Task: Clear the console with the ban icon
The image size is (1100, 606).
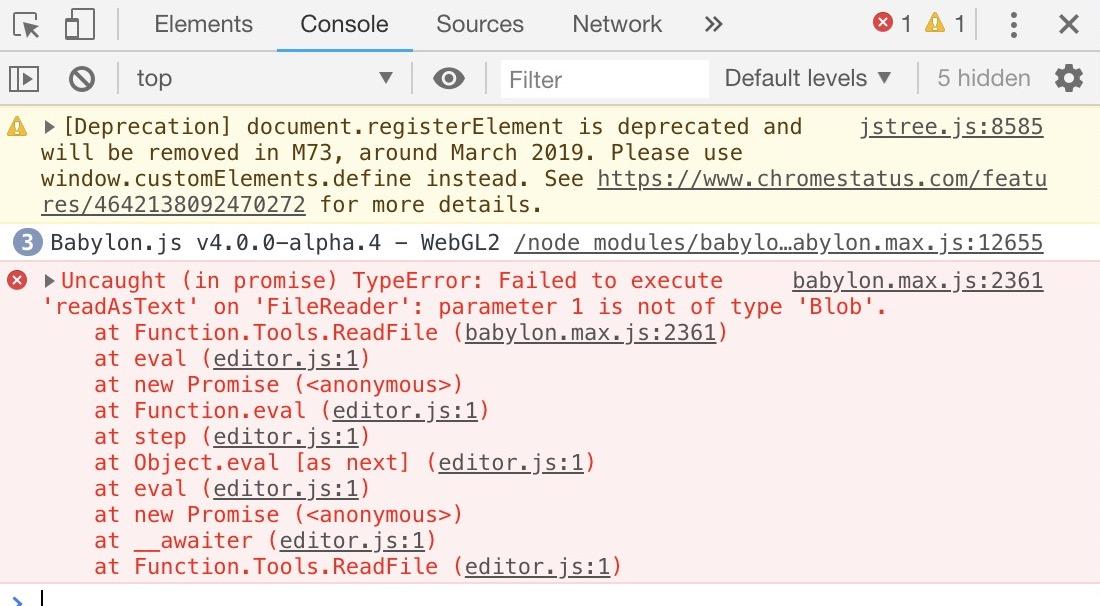Action: point(82,79)
